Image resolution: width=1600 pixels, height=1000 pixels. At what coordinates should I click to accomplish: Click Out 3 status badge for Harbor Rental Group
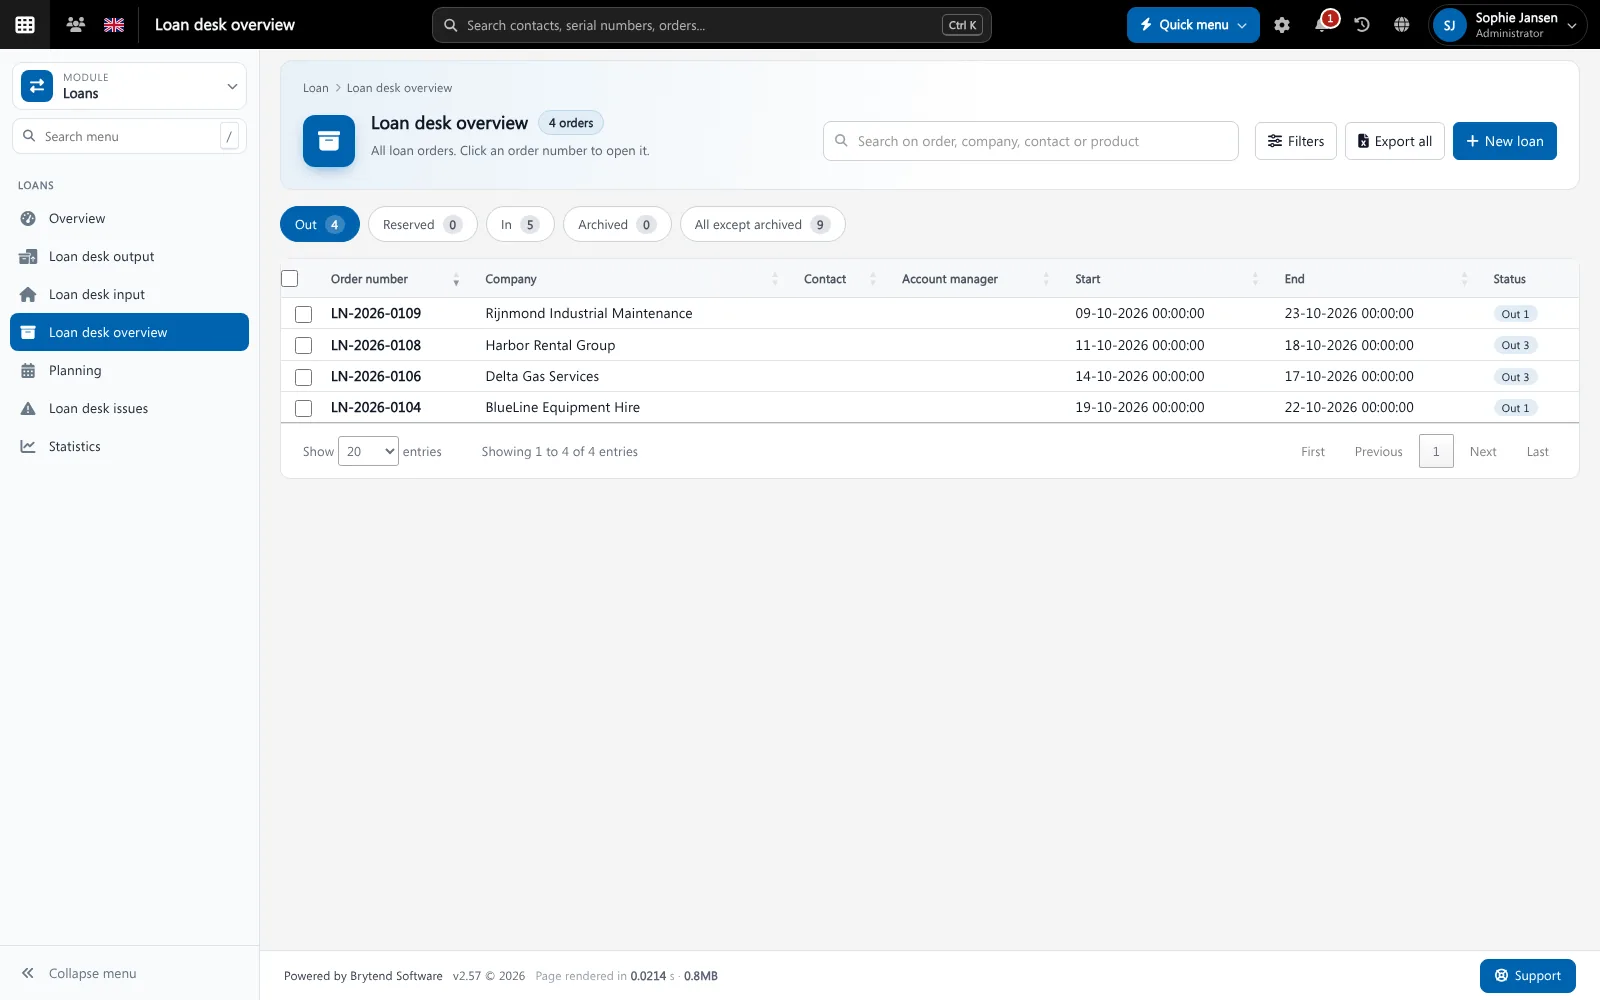click(x=1515, y=346)
